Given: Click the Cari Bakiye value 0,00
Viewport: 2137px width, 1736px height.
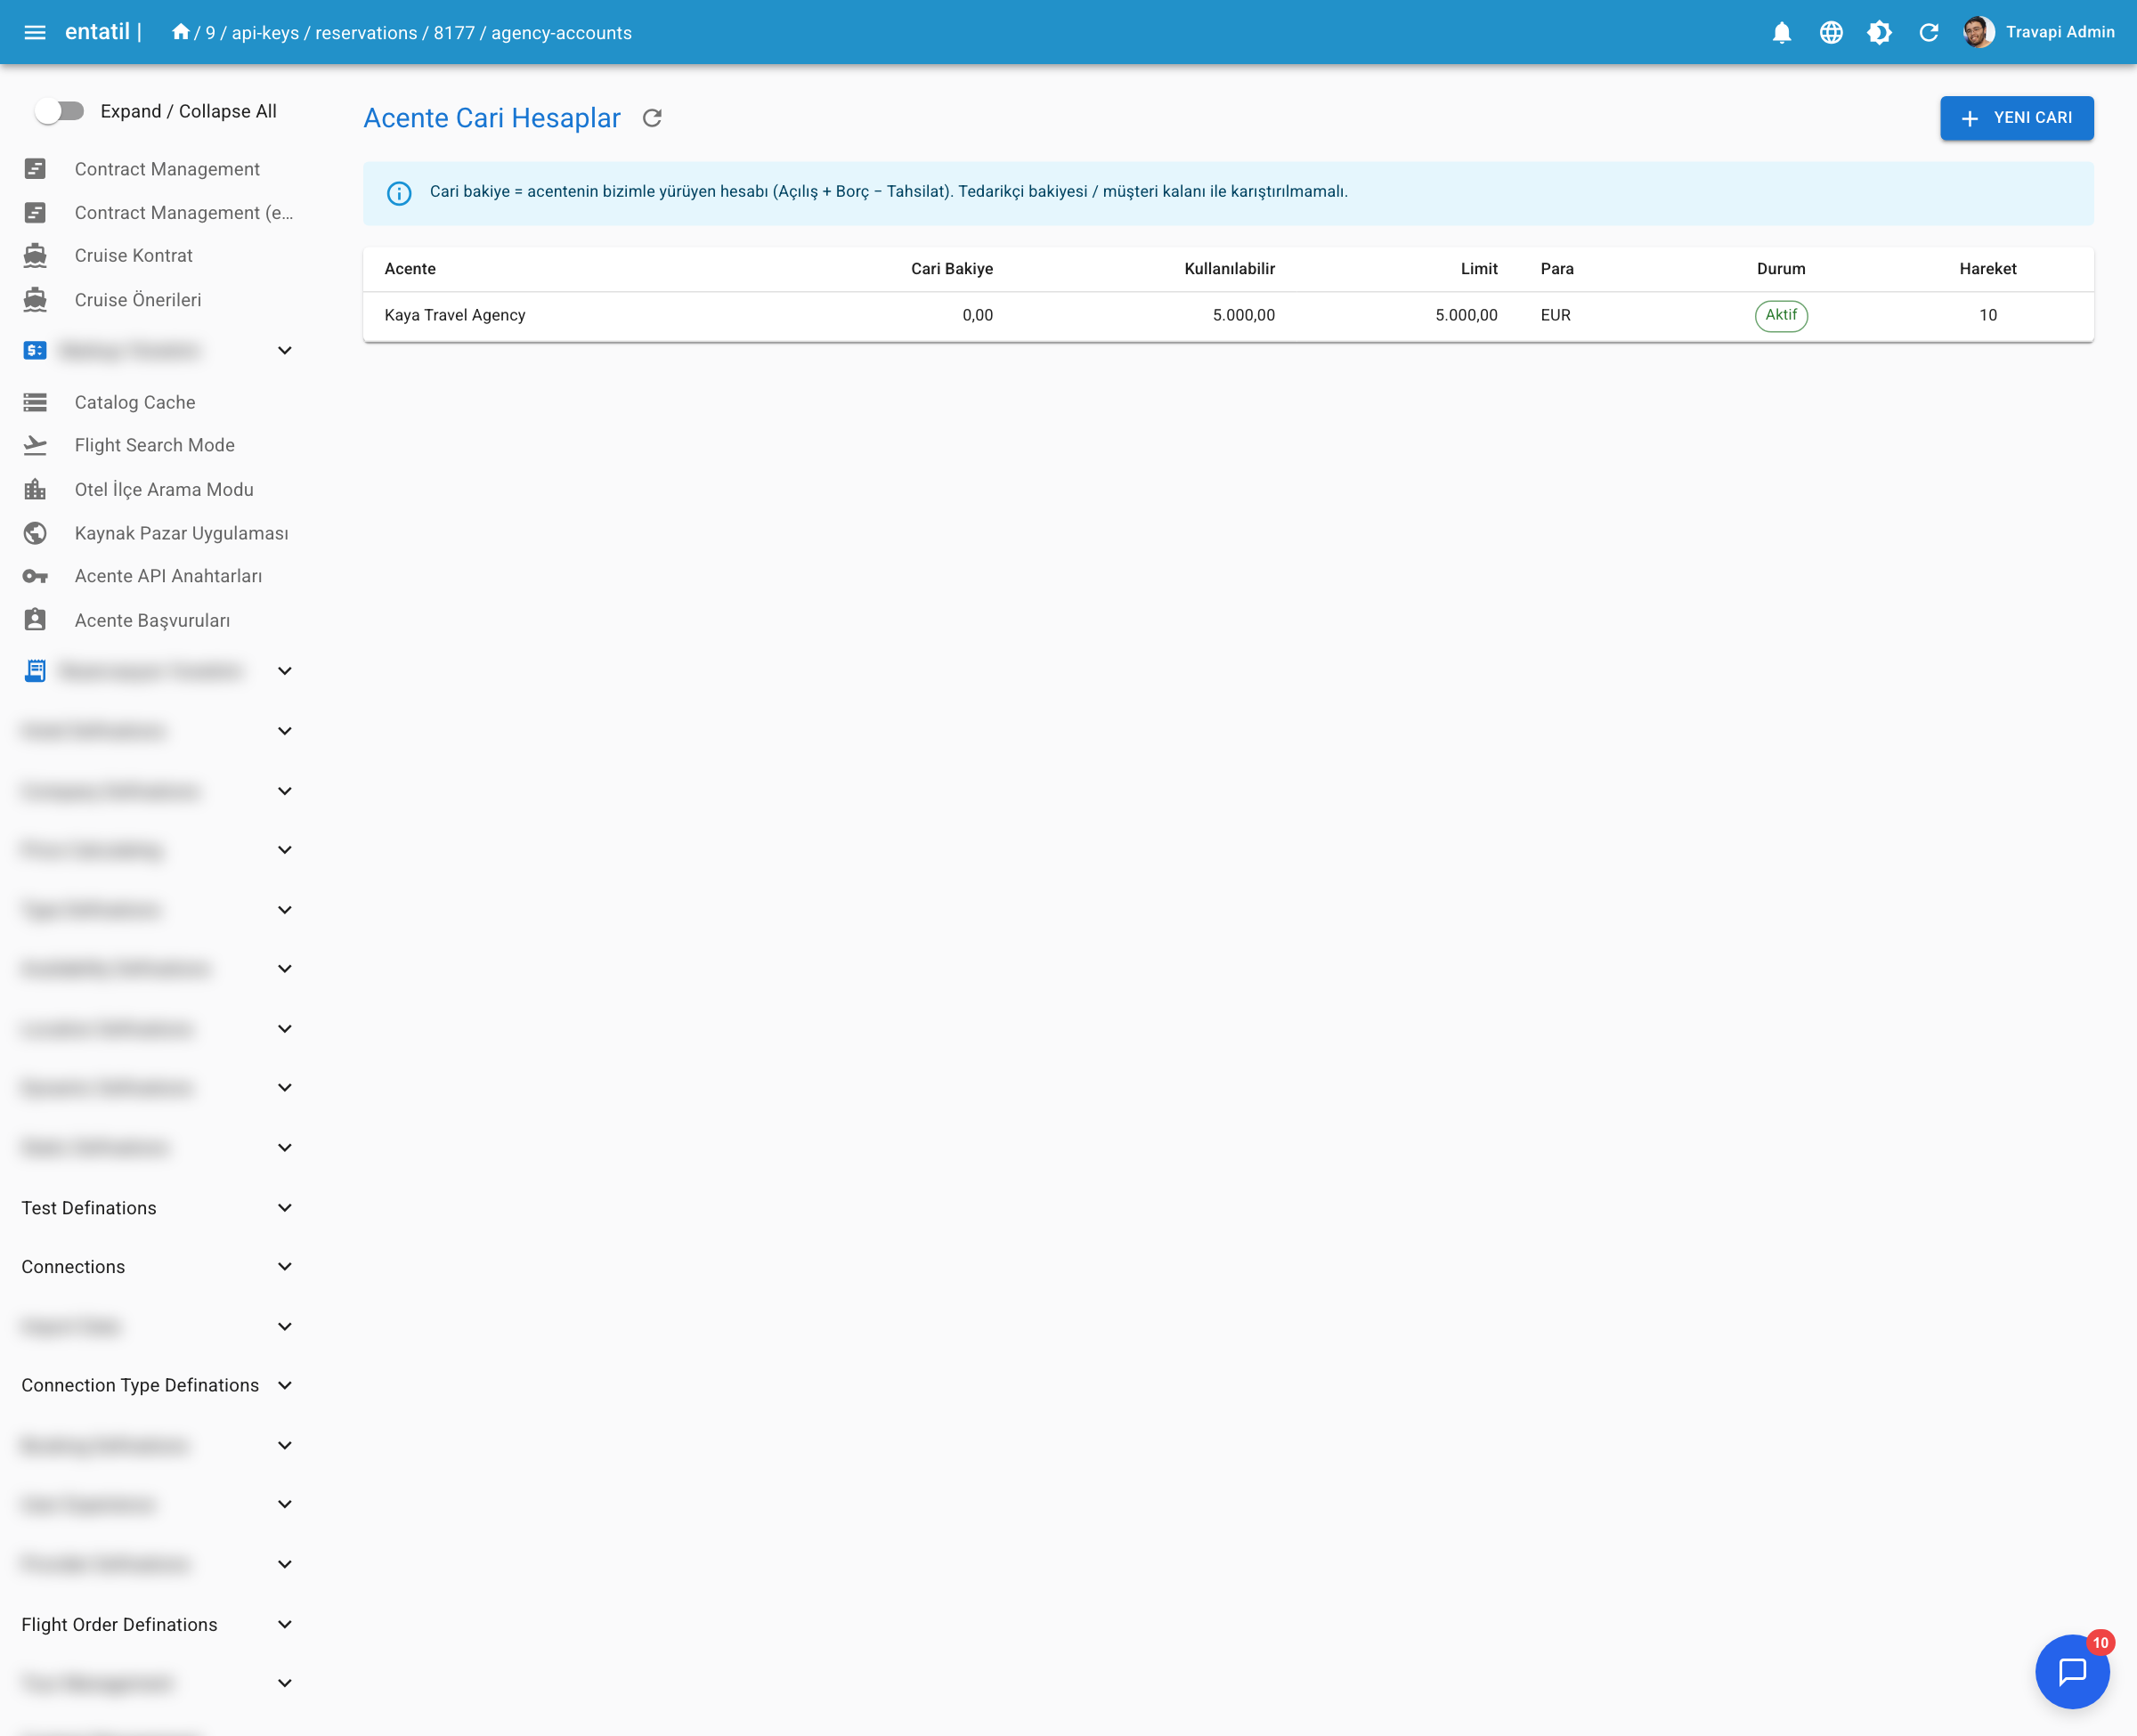Looking at the screenshot, I should (977, 315).
